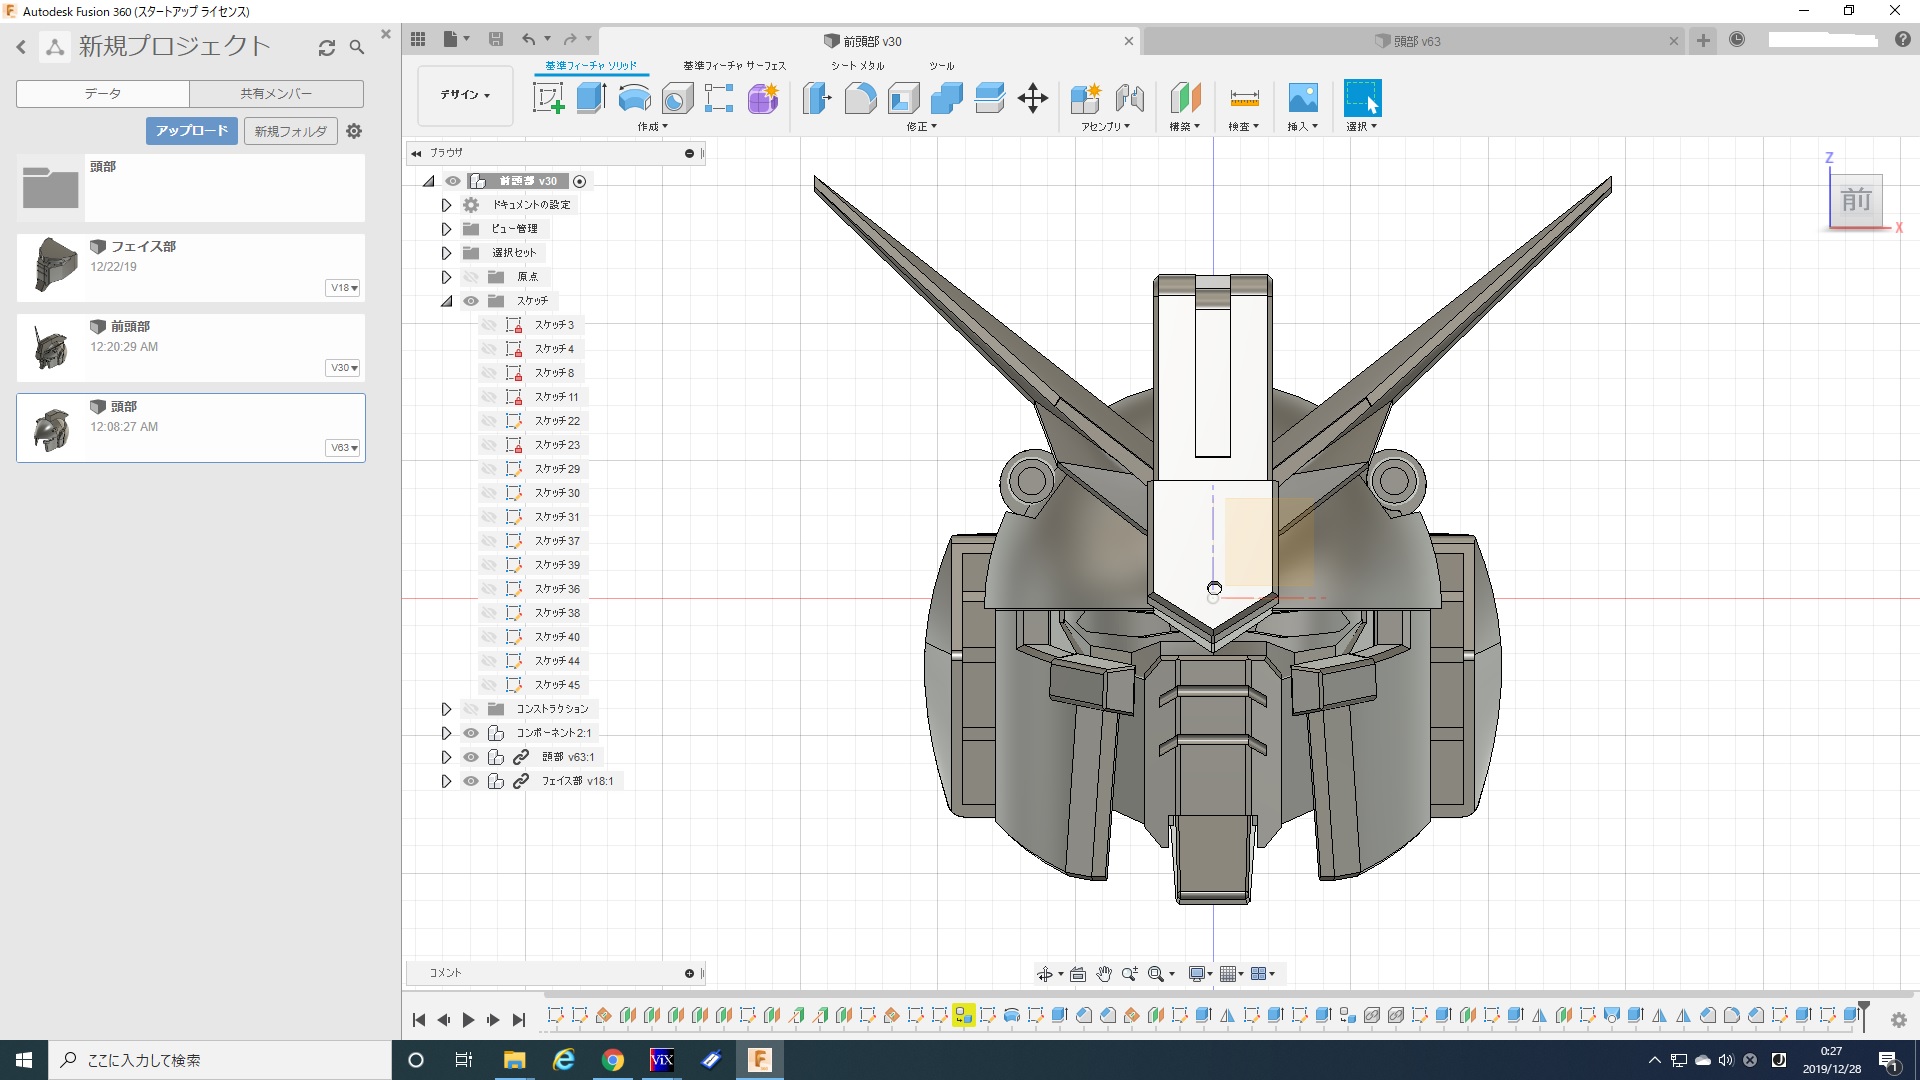The width and height of the screenshot is (1920, 1080).
Task: Click the 新規フォルダ button
Action: (290, 131)
